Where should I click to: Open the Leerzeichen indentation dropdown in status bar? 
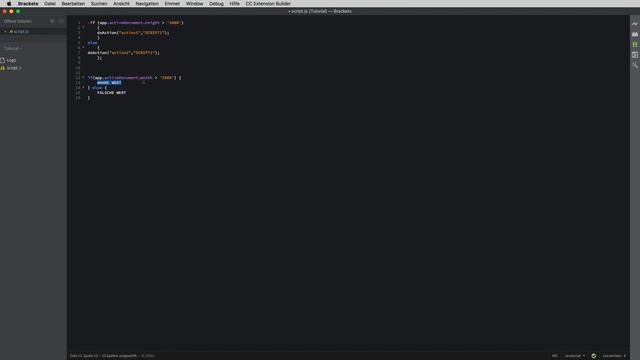coord(613,356)
